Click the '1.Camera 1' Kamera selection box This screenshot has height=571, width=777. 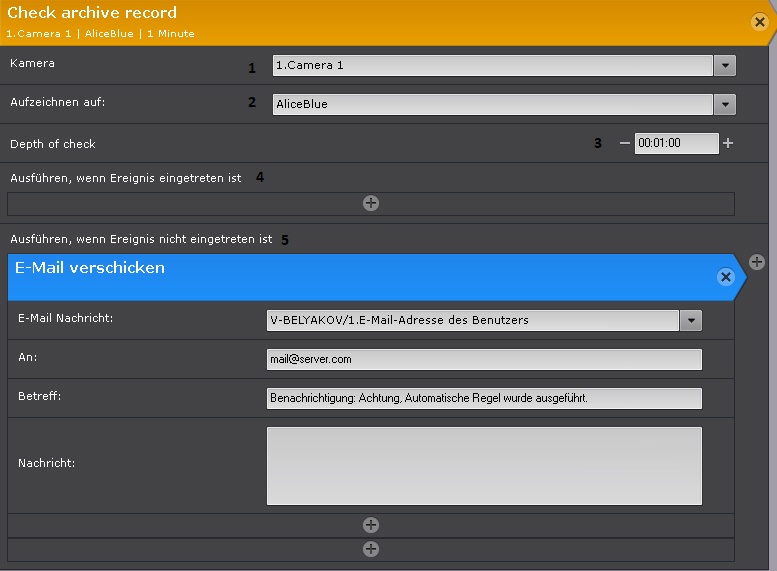(x=492, y=66)
